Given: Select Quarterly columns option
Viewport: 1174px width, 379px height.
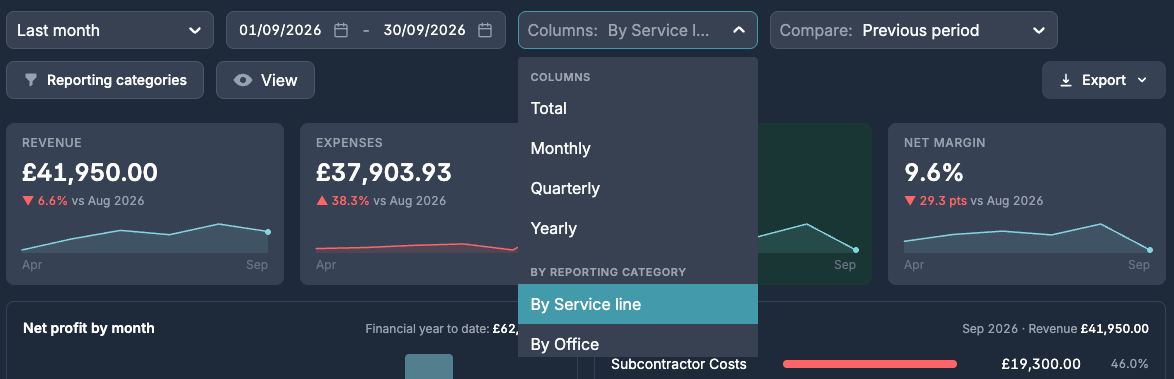Looking at the screenshot, I should pyautogui.click(x=638, y=188).
